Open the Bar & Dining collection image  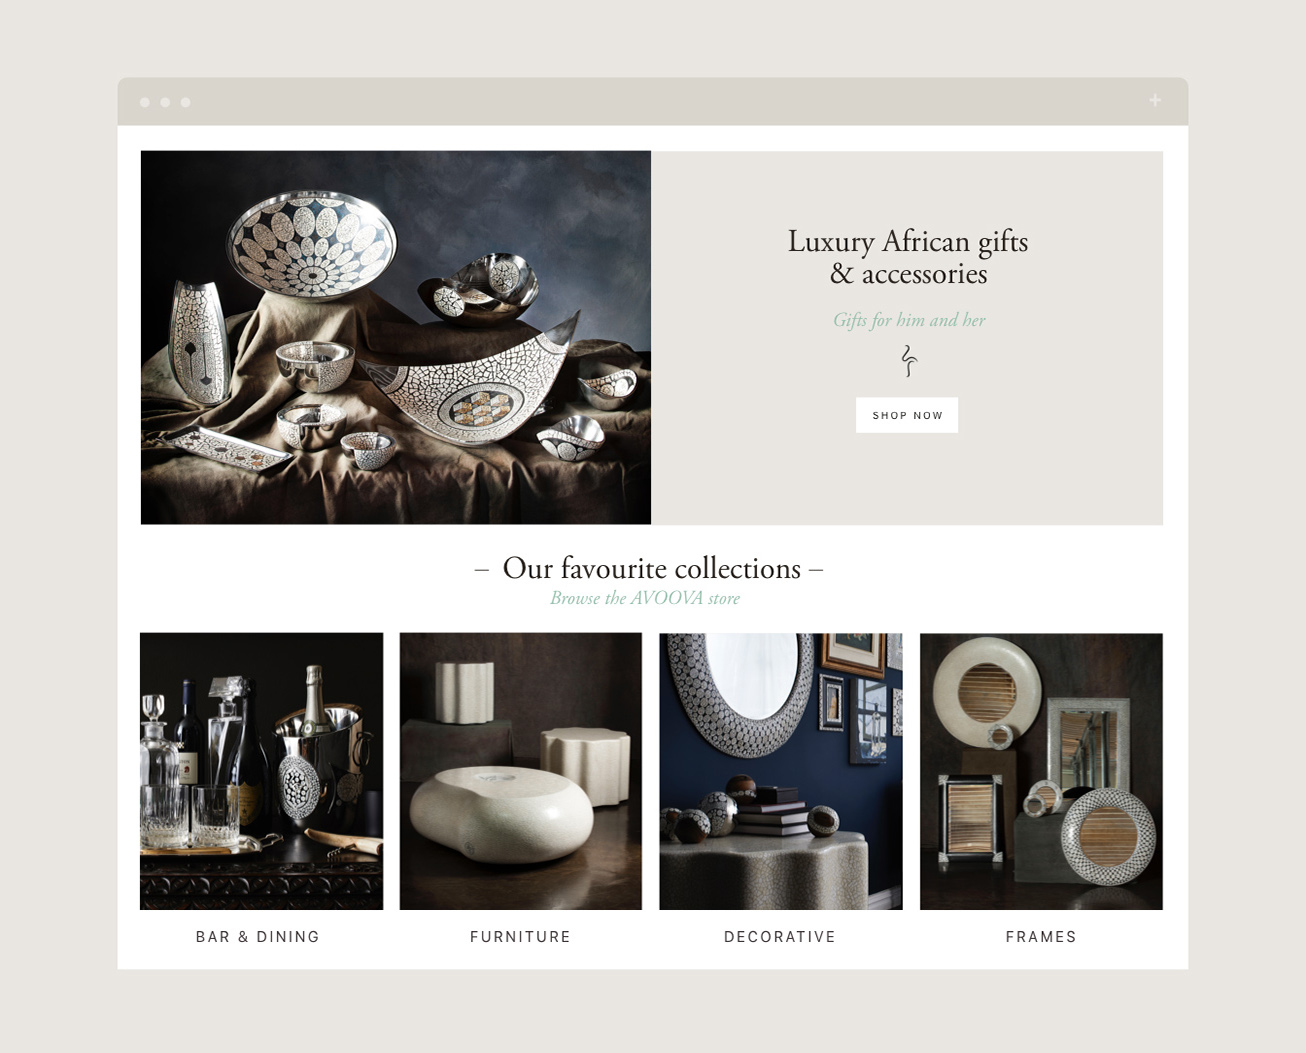point(261,771)
